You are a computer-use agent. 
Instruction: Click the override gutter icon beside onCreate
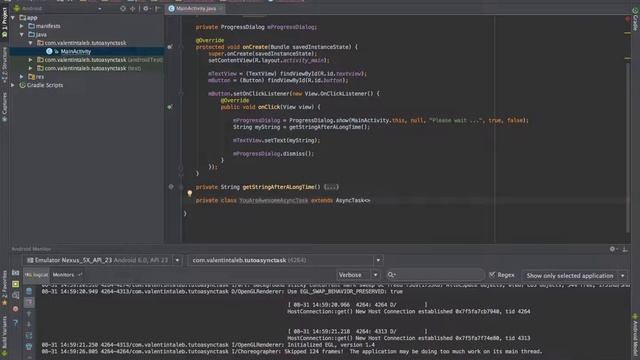pos(170,47)
